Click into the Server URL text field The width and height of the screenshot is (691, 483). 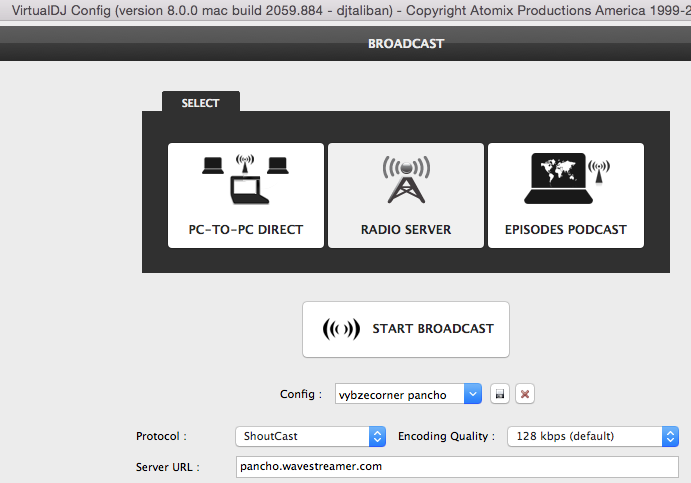tap(457, 467)
